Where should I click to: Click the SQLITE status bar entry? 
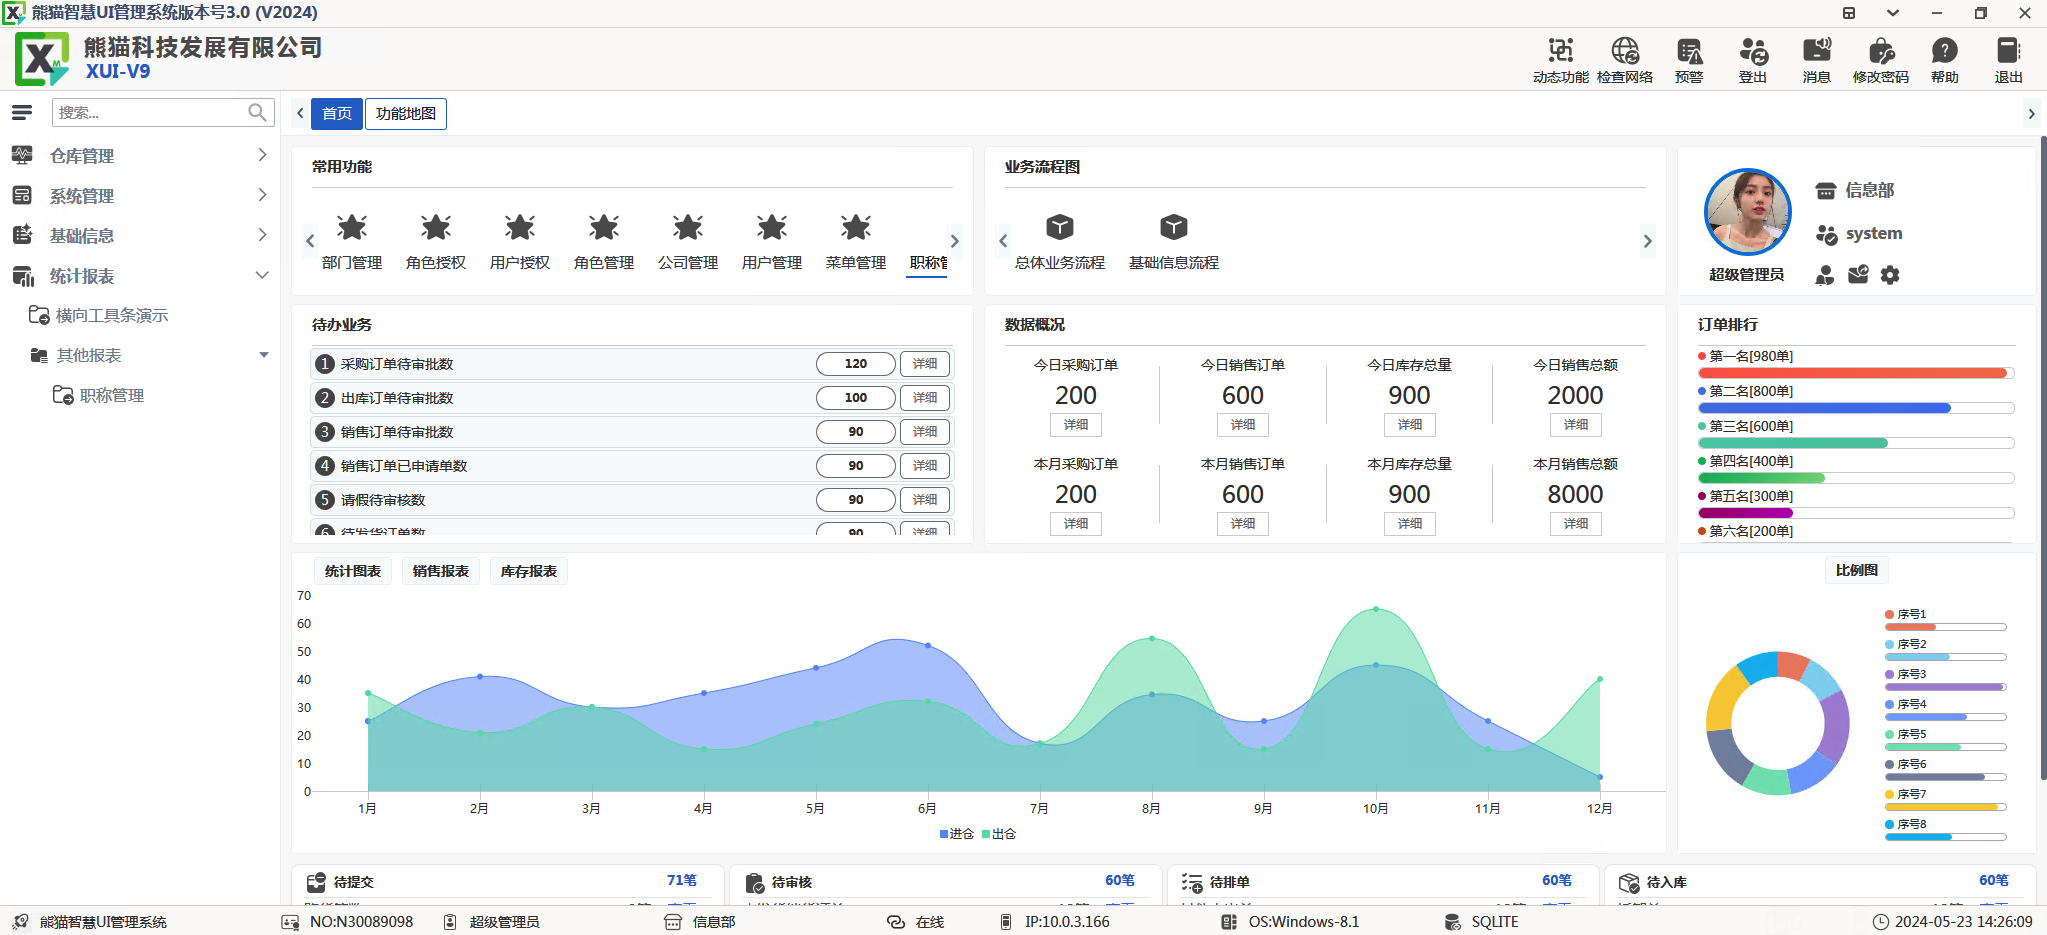1482,922
